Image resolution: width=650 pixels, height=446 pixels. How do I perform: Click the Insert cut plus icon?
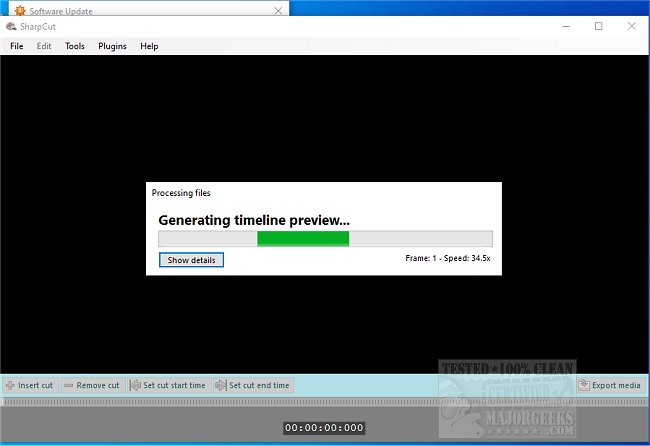[10, 385]
